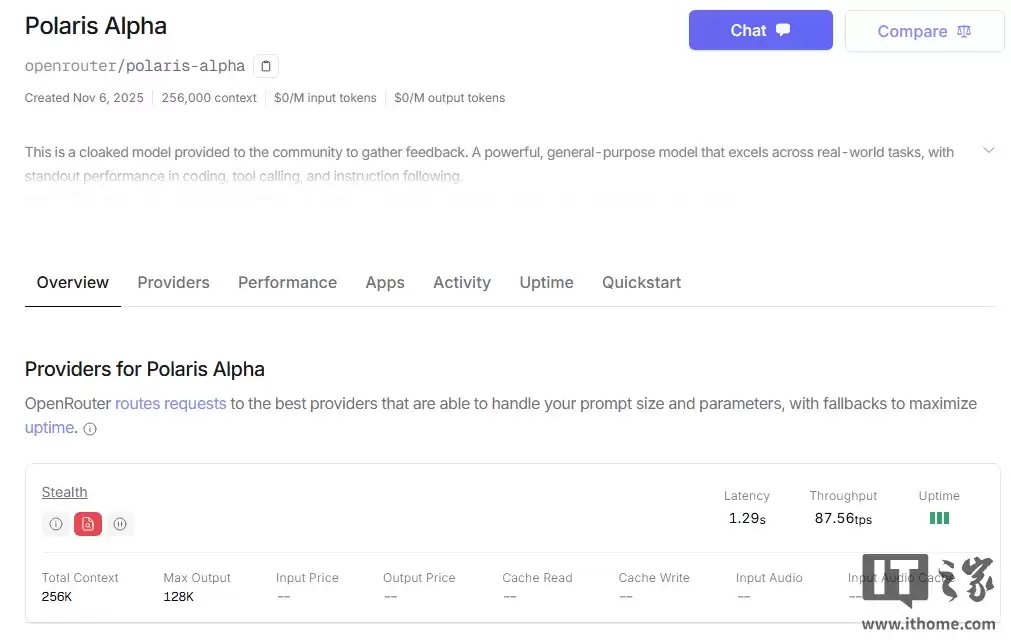The height and width of the screenshot is (643, 1011).
Task: Open the Performance tab
Action: point(287,282)
